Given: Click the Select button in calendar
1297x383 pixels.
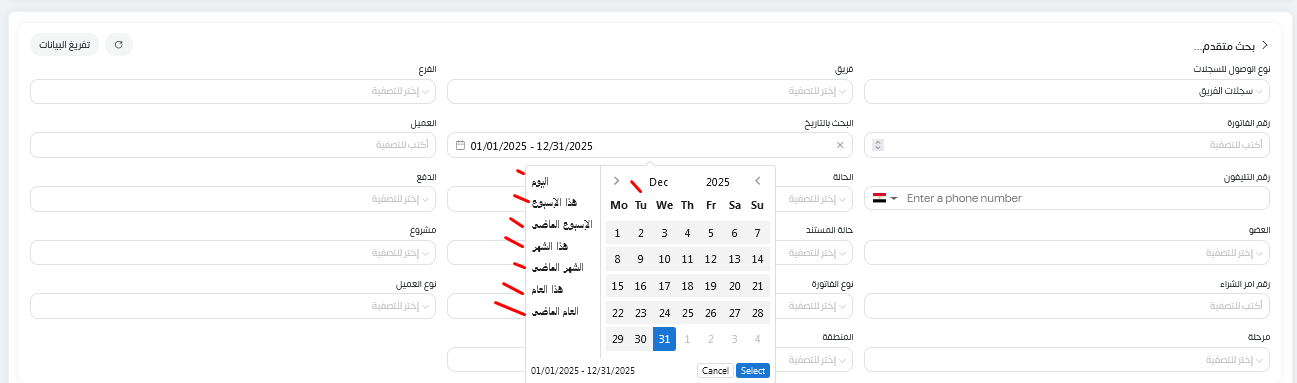Looking at the screenshot, I should tap(753, 370).
